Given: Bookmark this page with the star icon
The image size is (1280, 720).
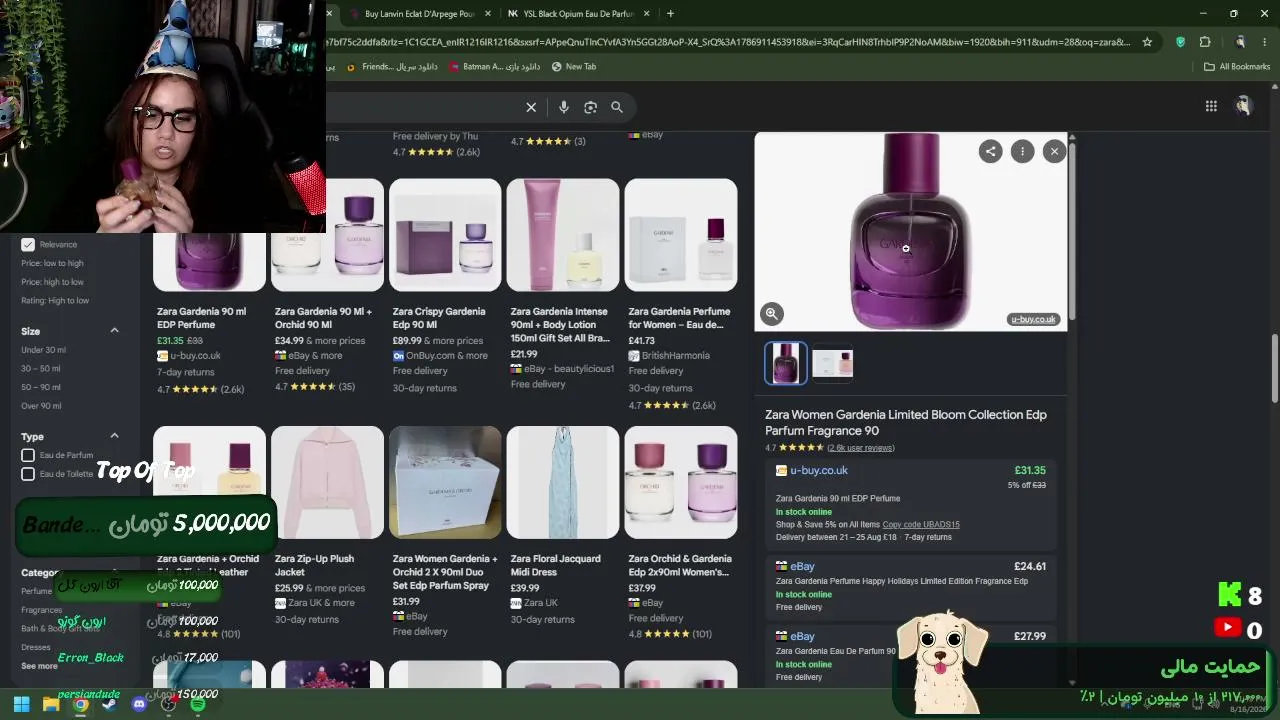Looking at the screenshot, I should pyautogui.click(x=1147, y=42).
